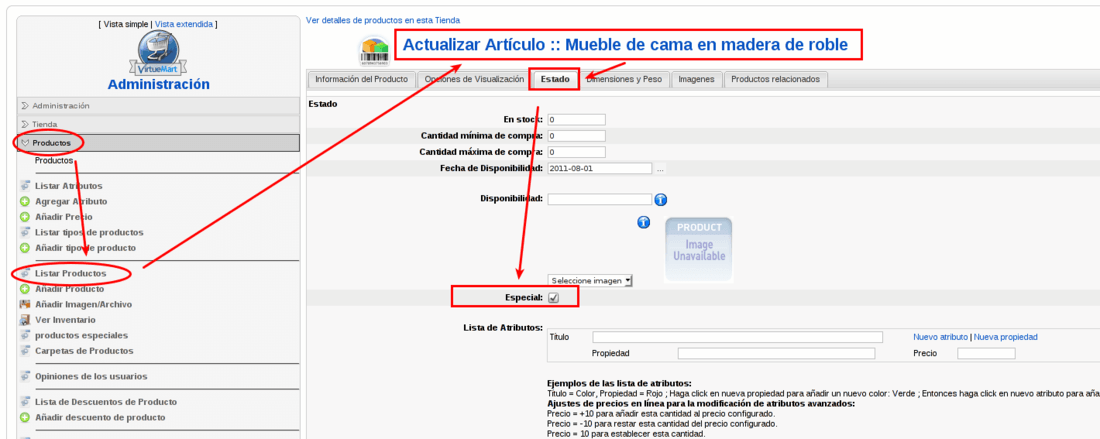Click the Nueva propiedad link
The image size is (1100, 439).
click(1005, 337)
